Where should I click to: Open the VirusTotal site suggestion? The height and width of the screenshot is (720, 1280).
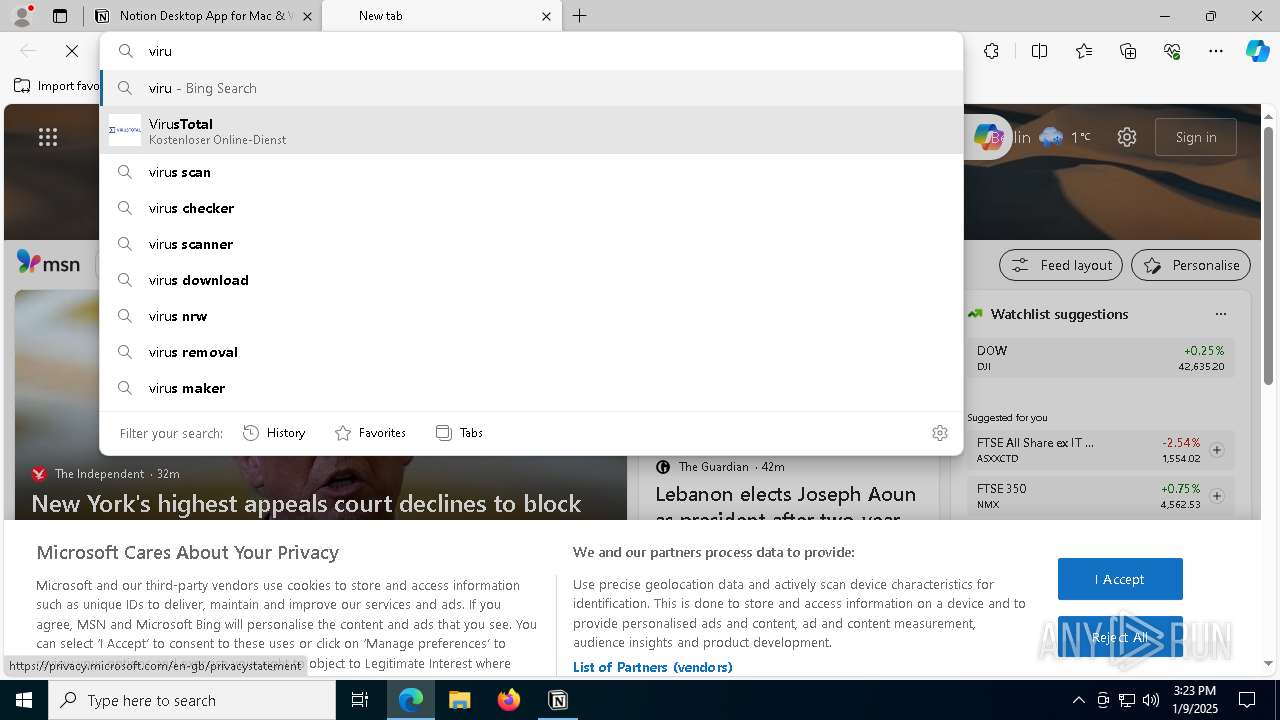[x=531, y=130]
